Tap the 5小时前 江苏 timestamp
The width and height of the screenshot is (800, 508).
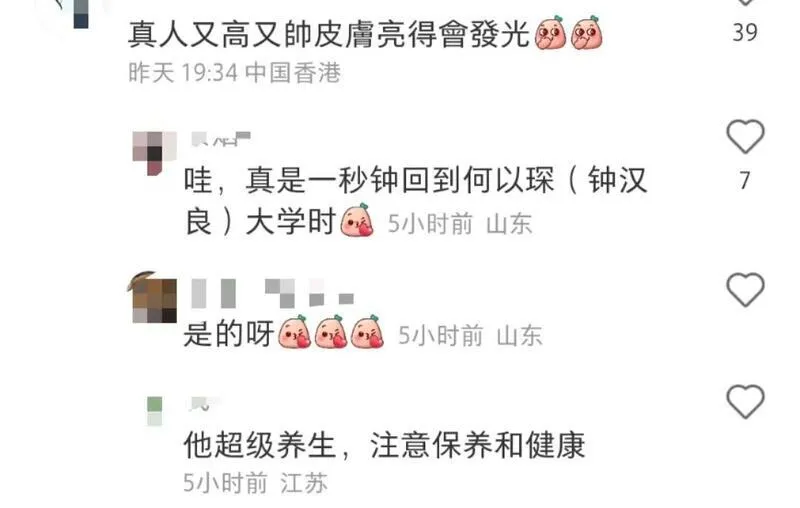(255, 482)
